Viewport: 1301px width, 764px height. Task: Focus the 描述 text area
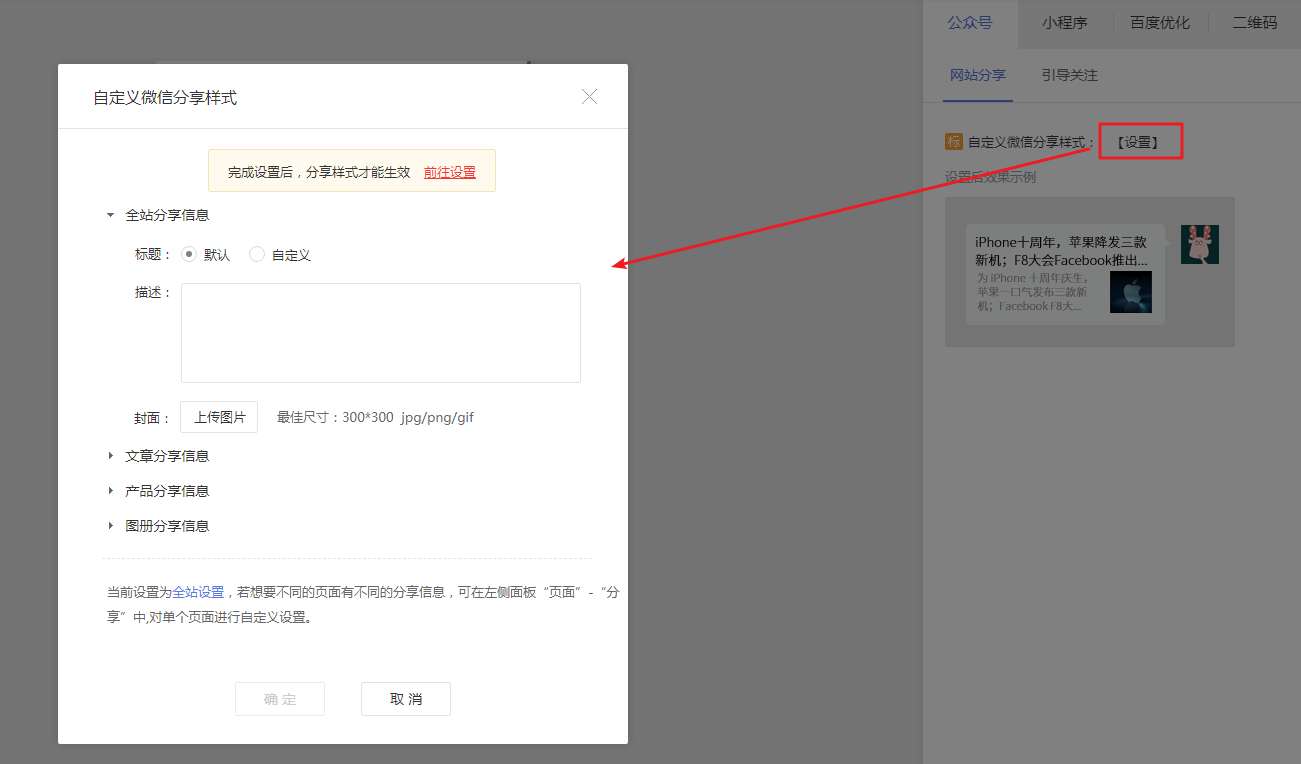pyautogui.click(x=381, y=333)
